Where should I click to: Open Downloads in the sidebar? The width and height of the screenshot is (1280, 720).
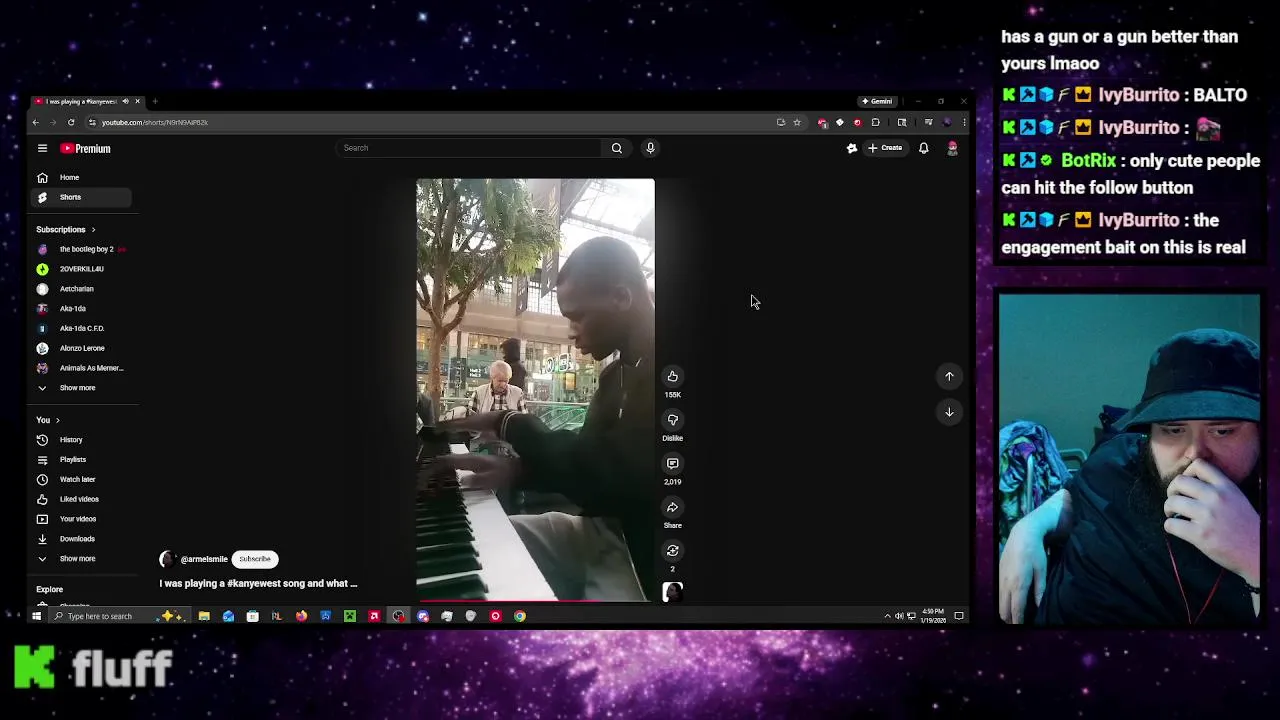(82, 539)
